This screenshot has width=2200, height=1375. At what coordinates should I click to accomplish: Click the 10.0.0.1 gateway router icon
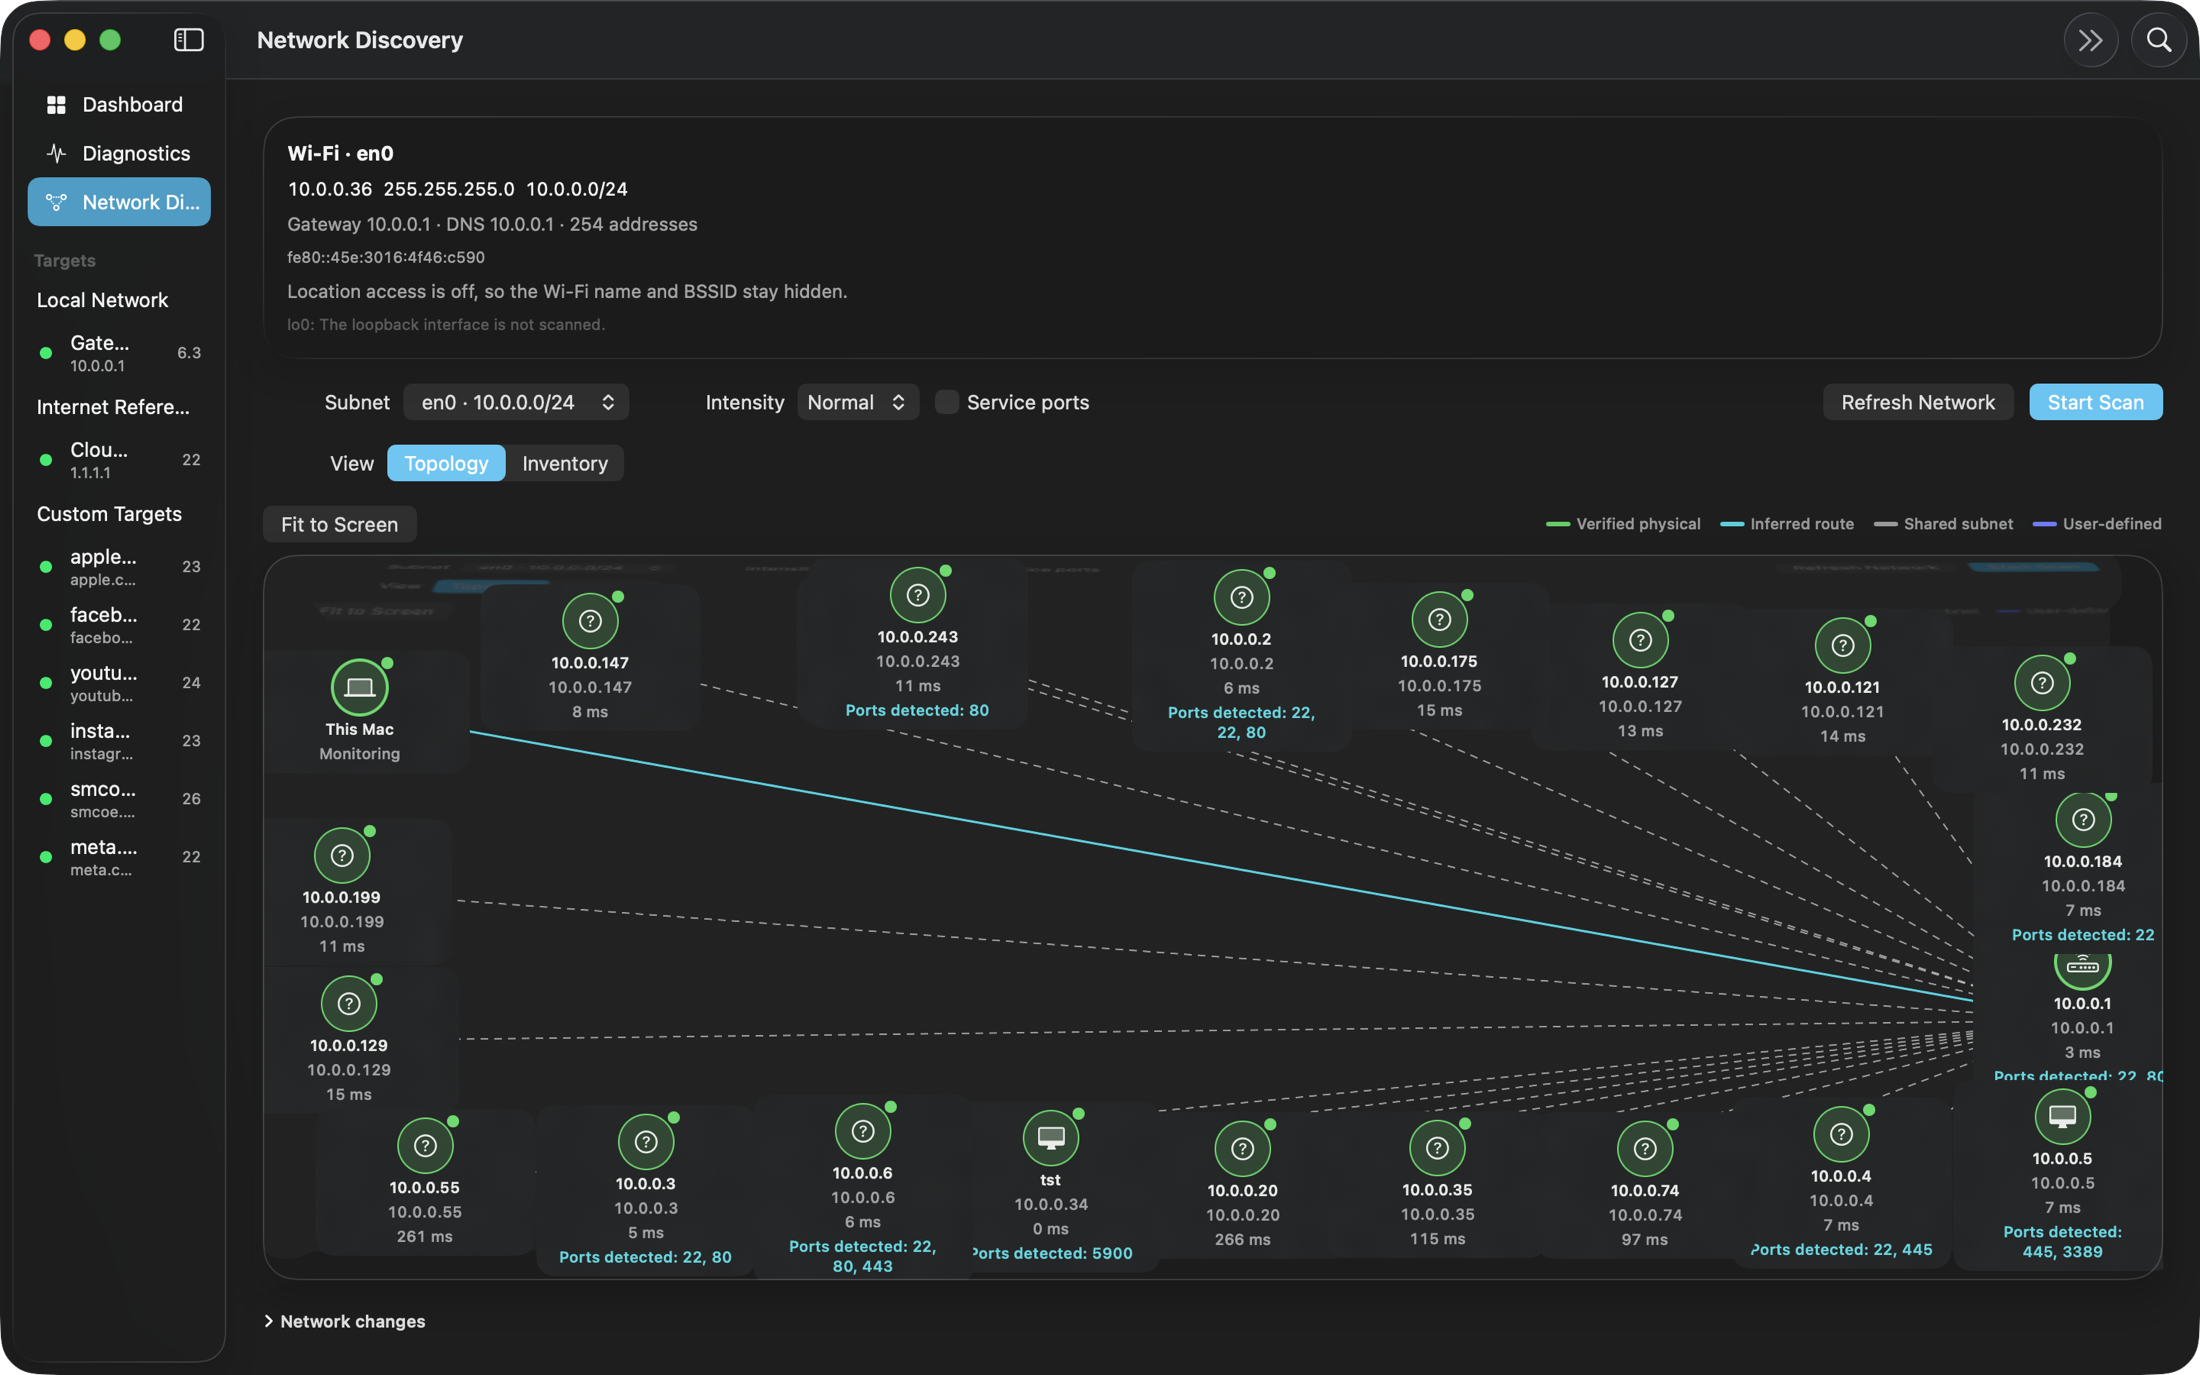(x=2082, y=966)
